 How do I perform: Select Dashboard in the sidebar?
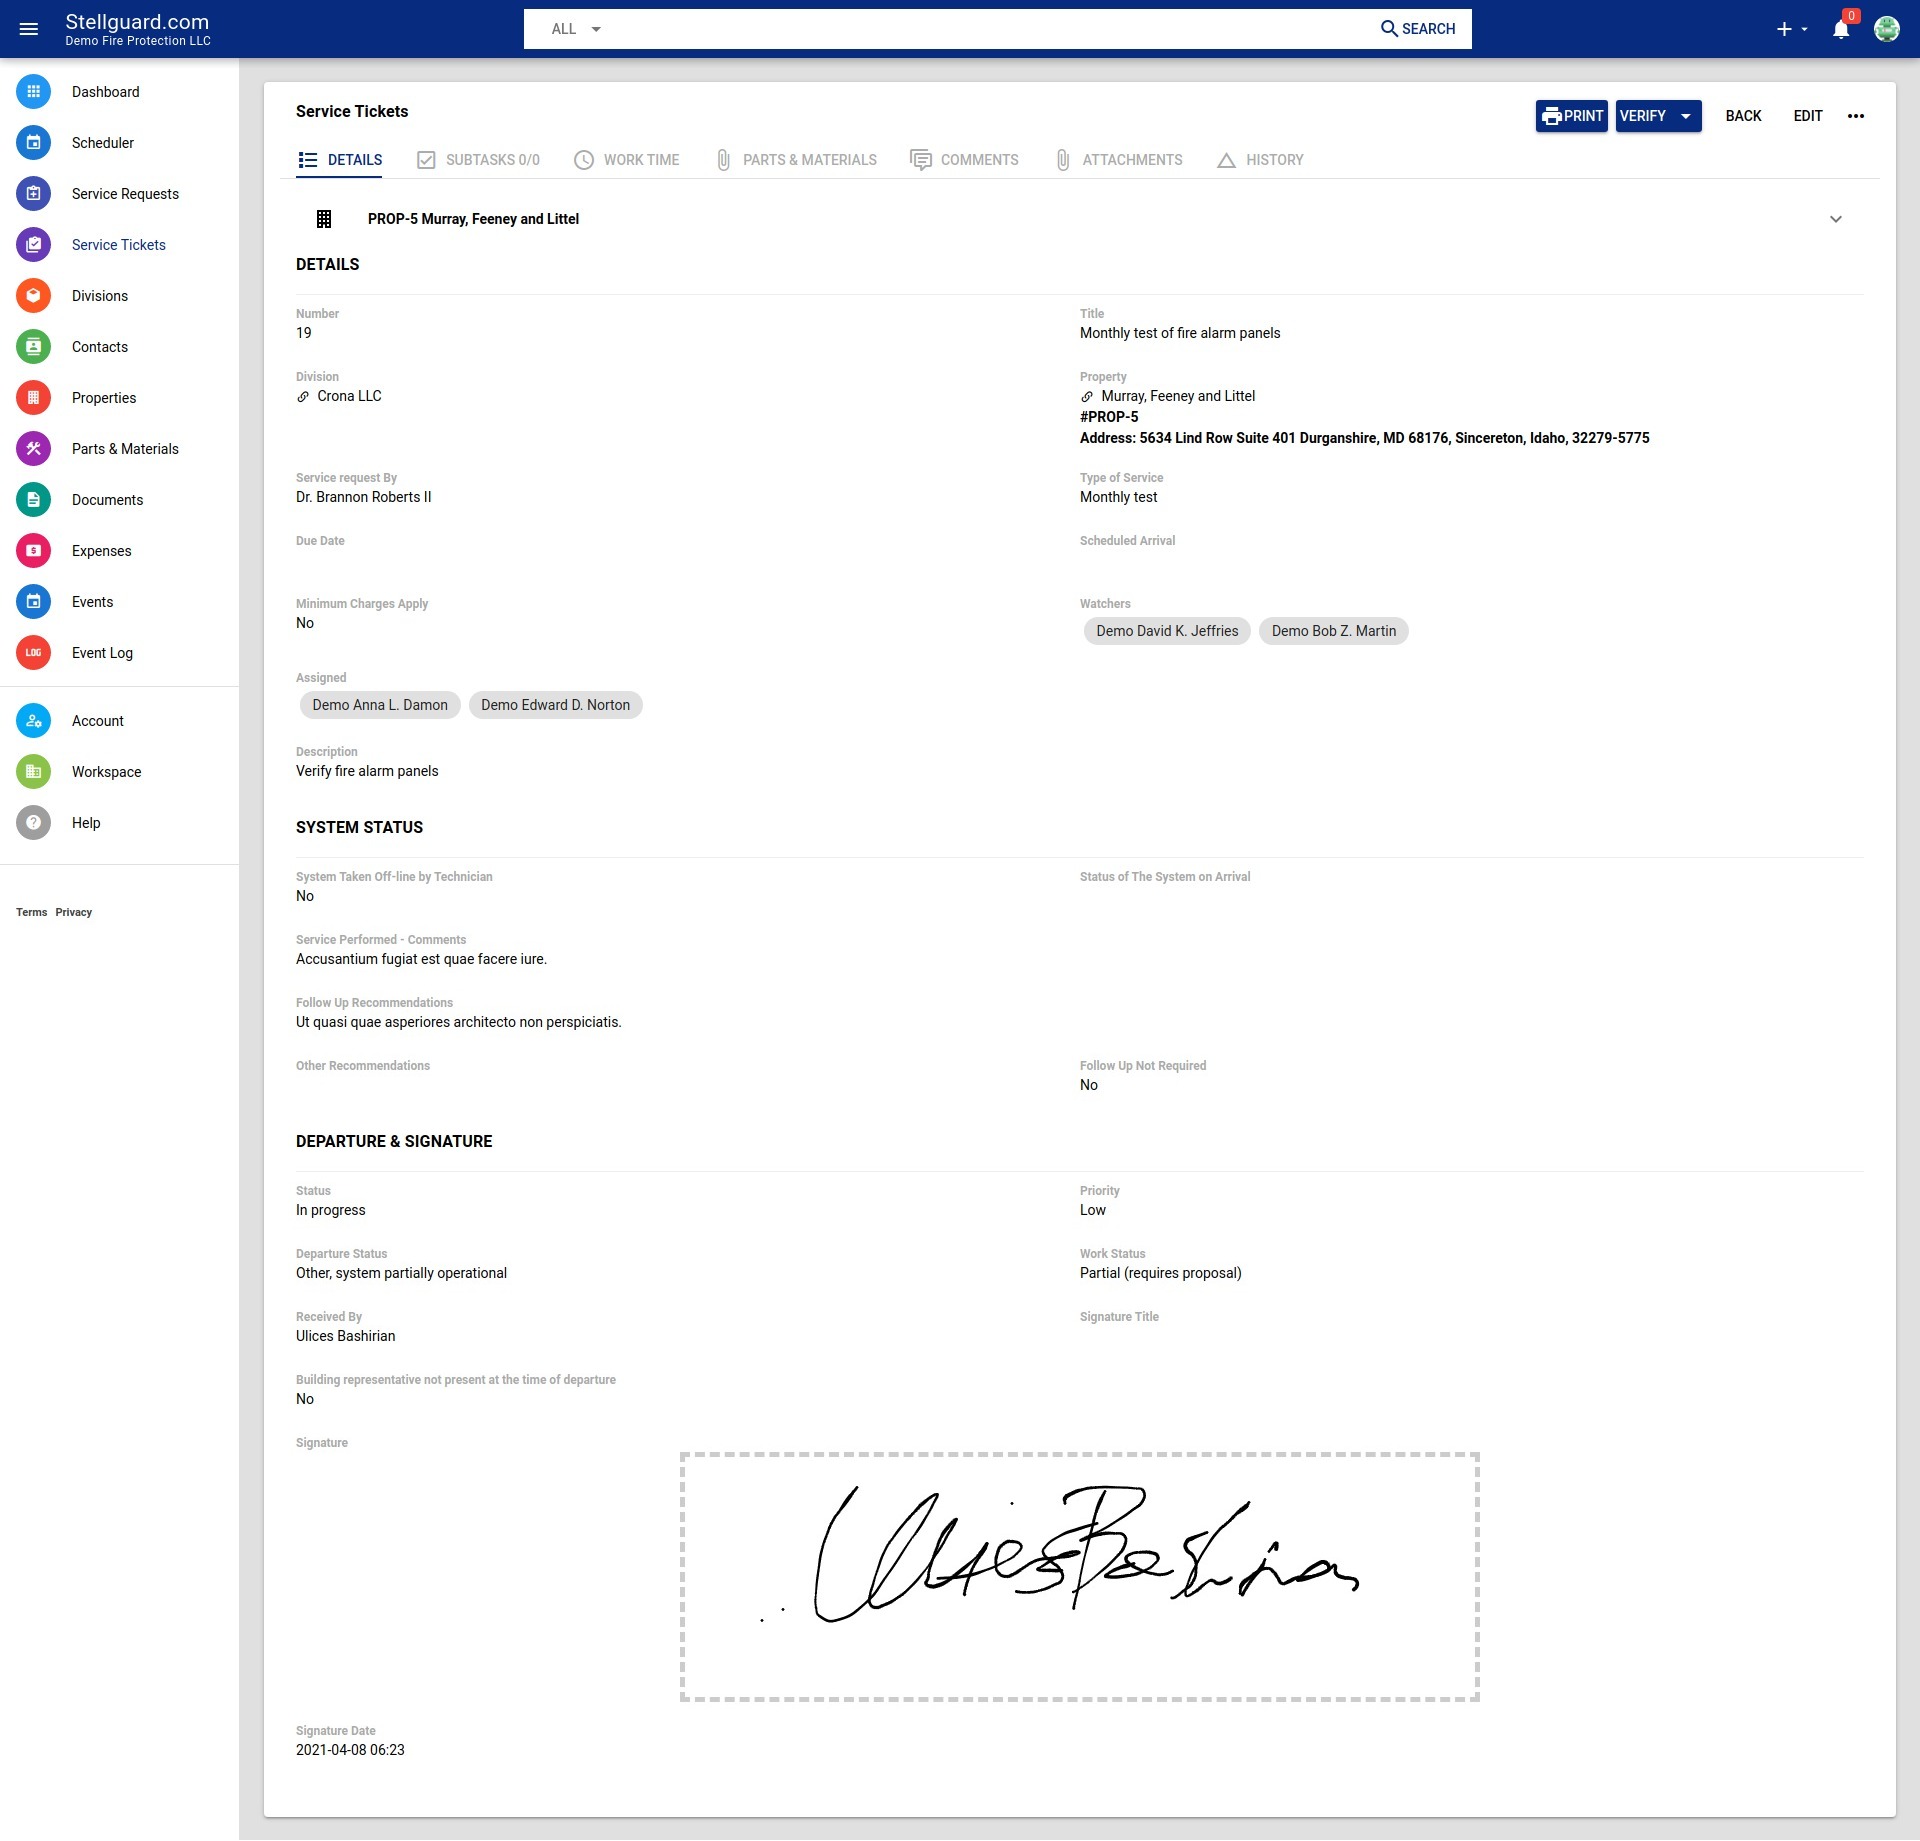tap(106, 92)
